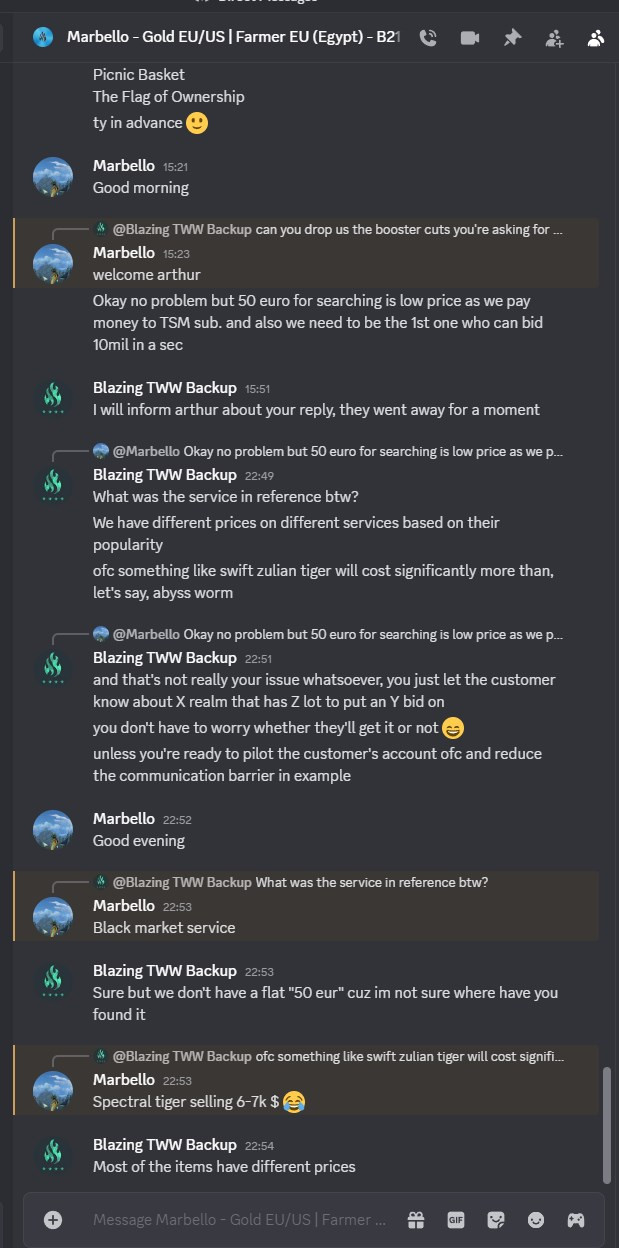Add friends to DM
This screenshot has width=619, height=1248.
[554, 38]
